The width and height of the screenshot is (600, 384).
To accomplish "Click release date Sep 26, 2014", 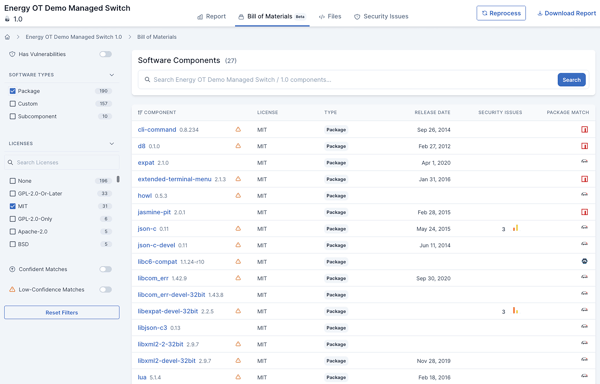I will 434,130.
